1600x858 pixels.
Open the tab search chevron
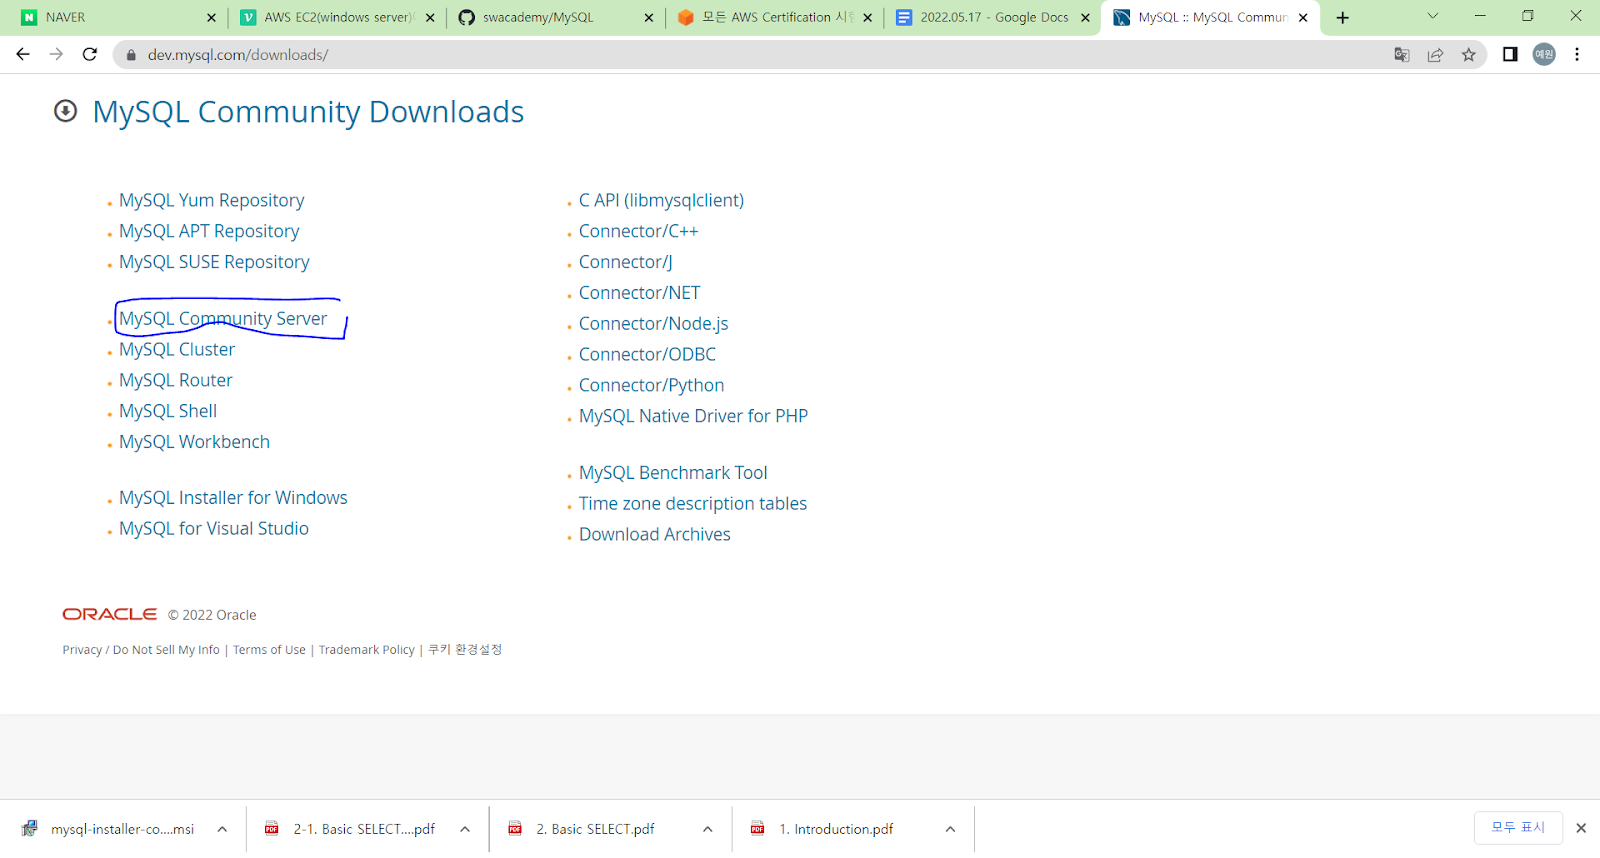(1433, 16)
